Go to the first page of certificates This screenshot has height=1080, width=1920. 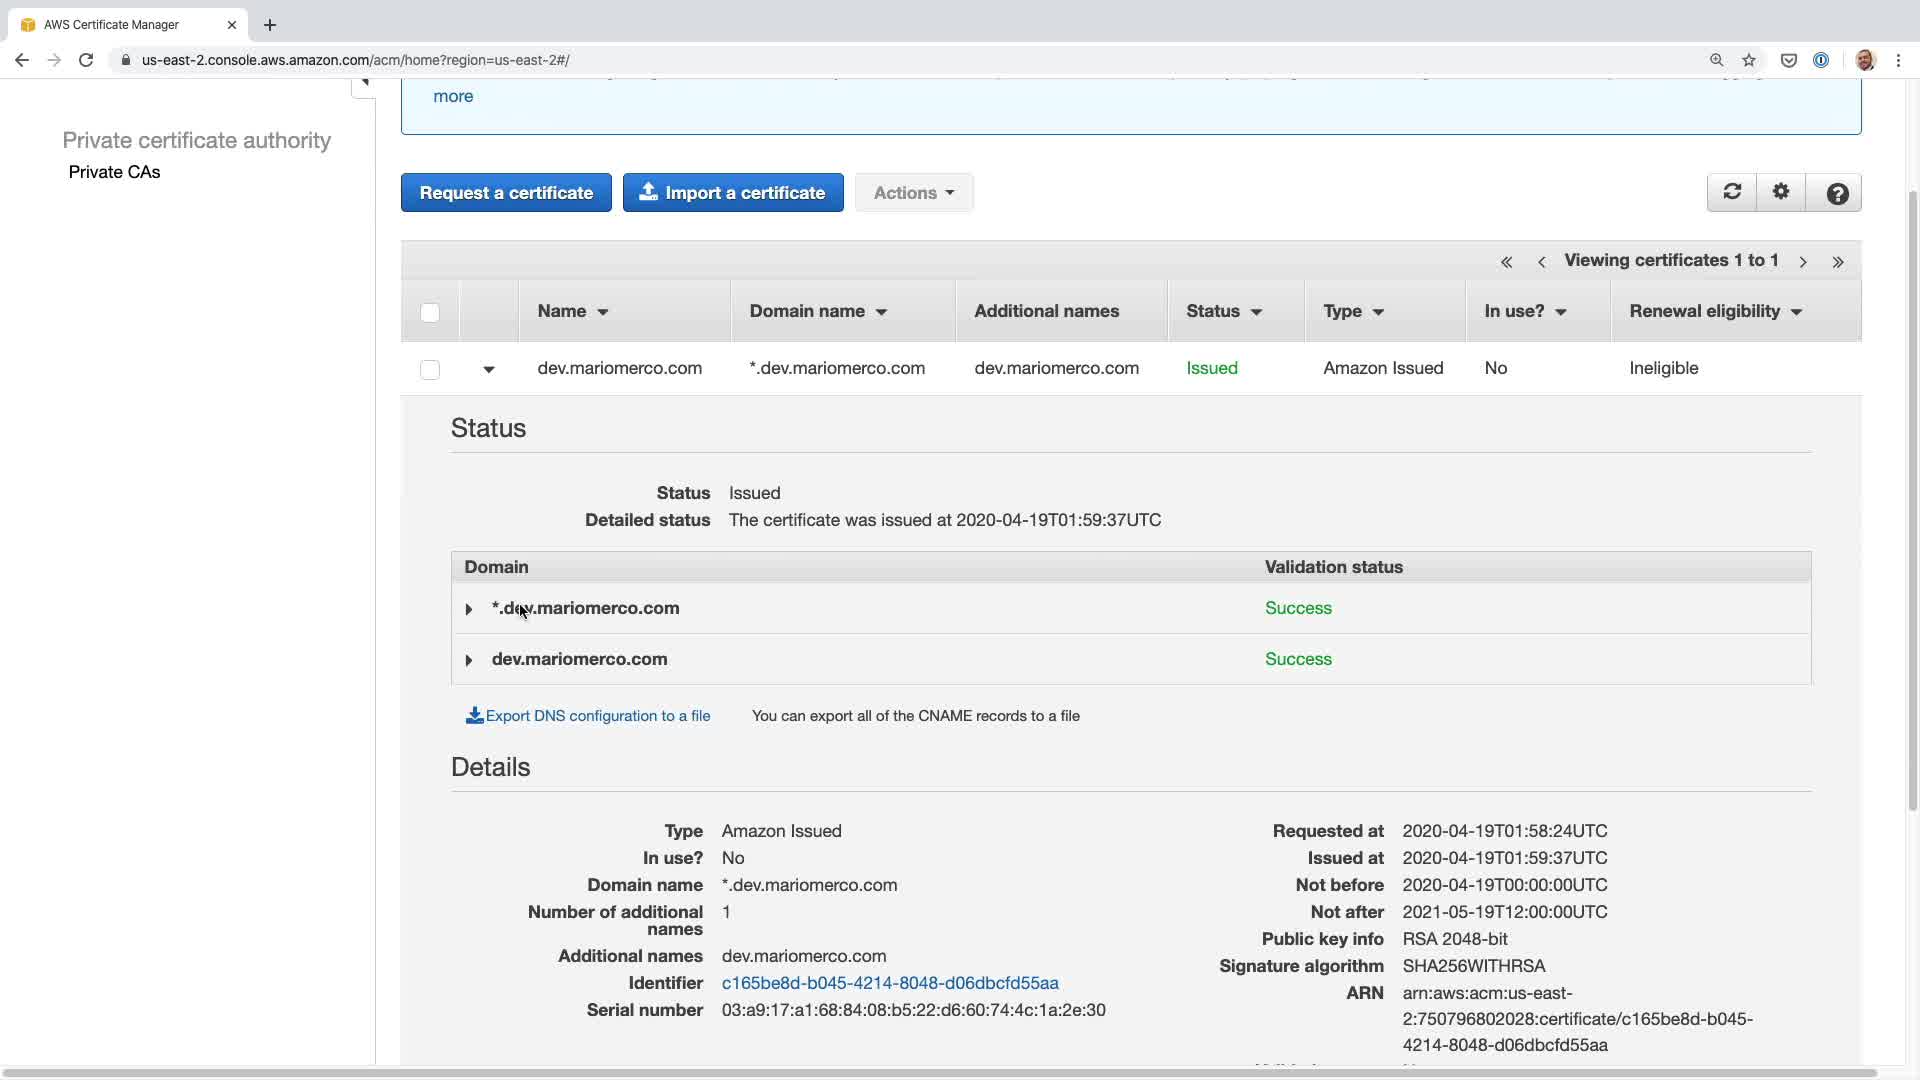[1506, 262]
